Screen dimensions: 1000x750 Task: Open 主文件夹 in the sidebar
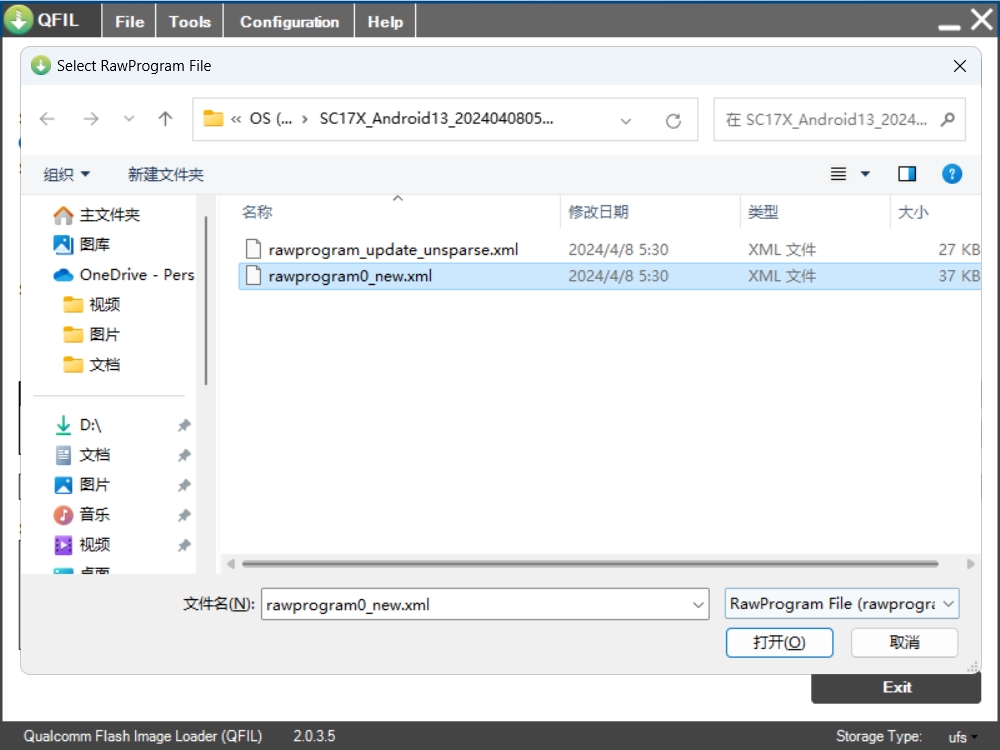[x=97, y=215]
